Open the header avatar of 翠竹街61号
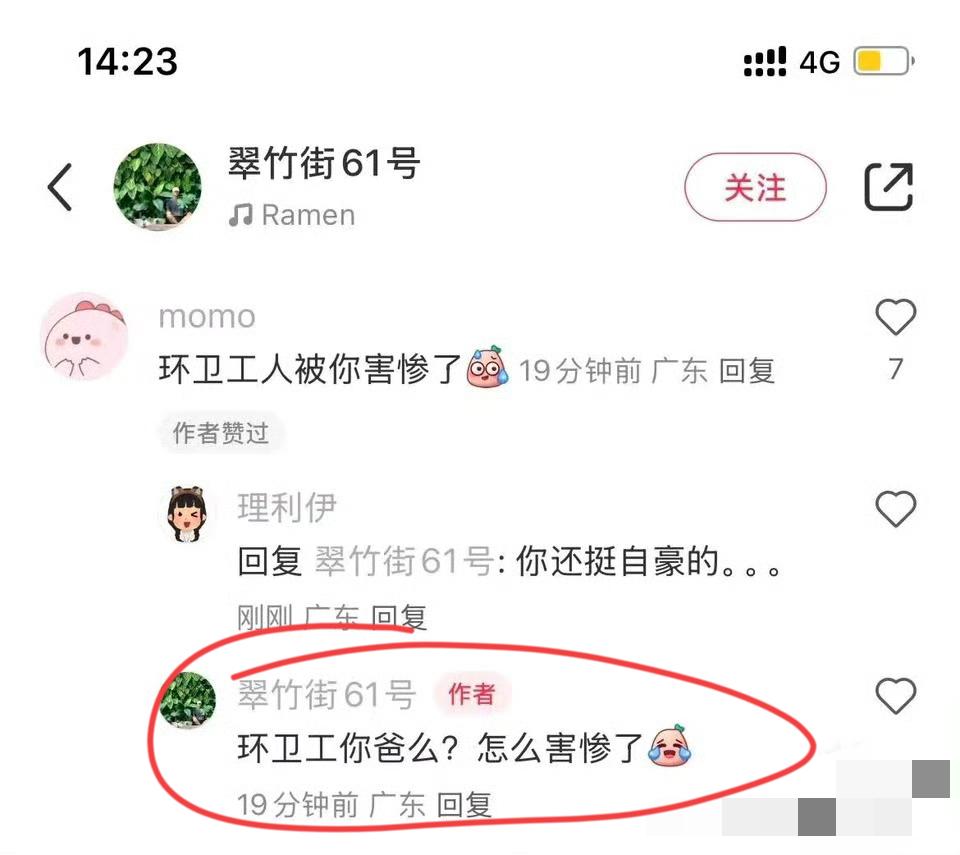 157,187
